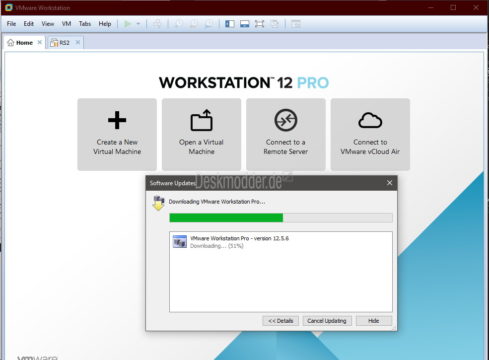Click the Cancel Updating button

coord(327,321)
